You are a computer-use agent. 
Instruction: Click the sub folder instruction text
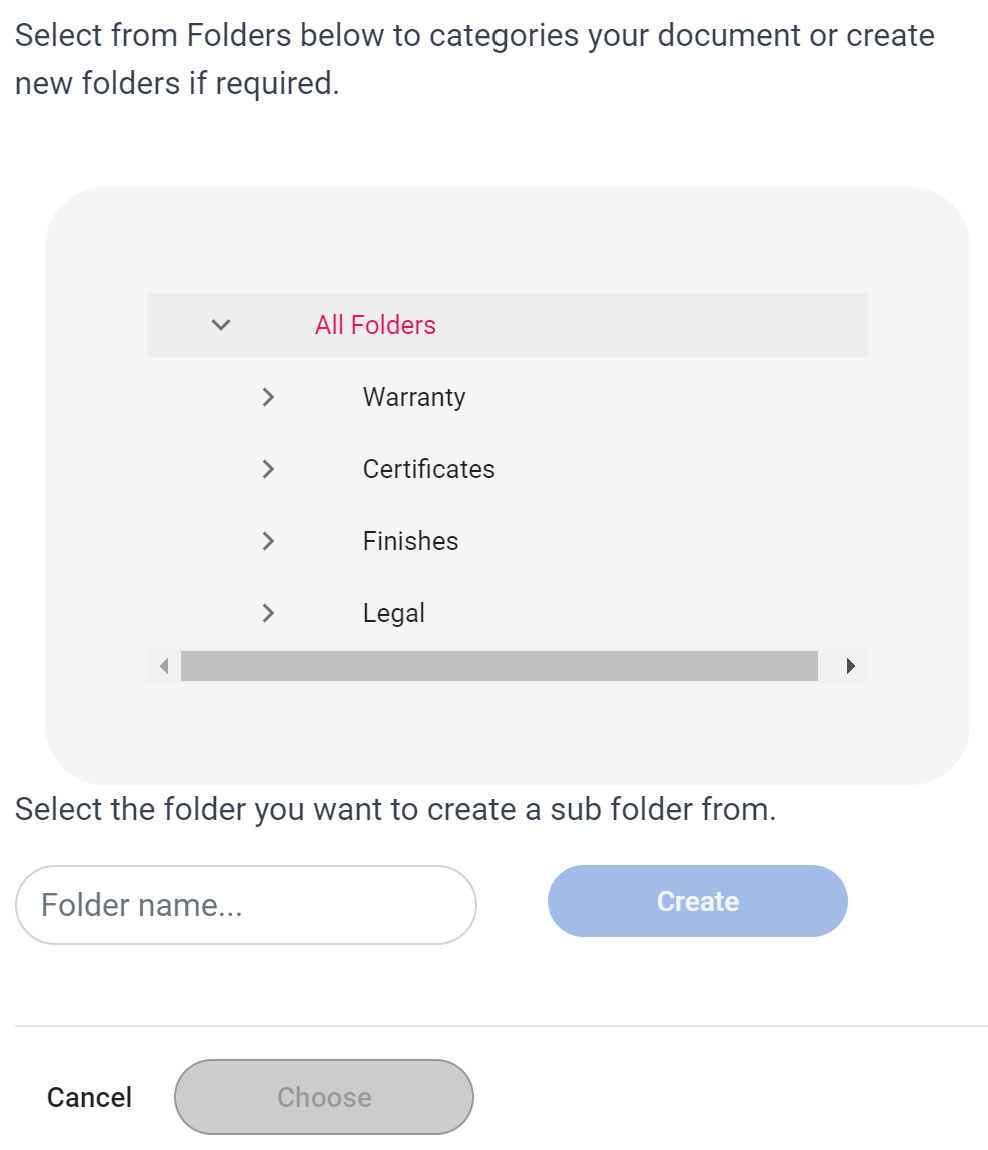pos(395,809)
